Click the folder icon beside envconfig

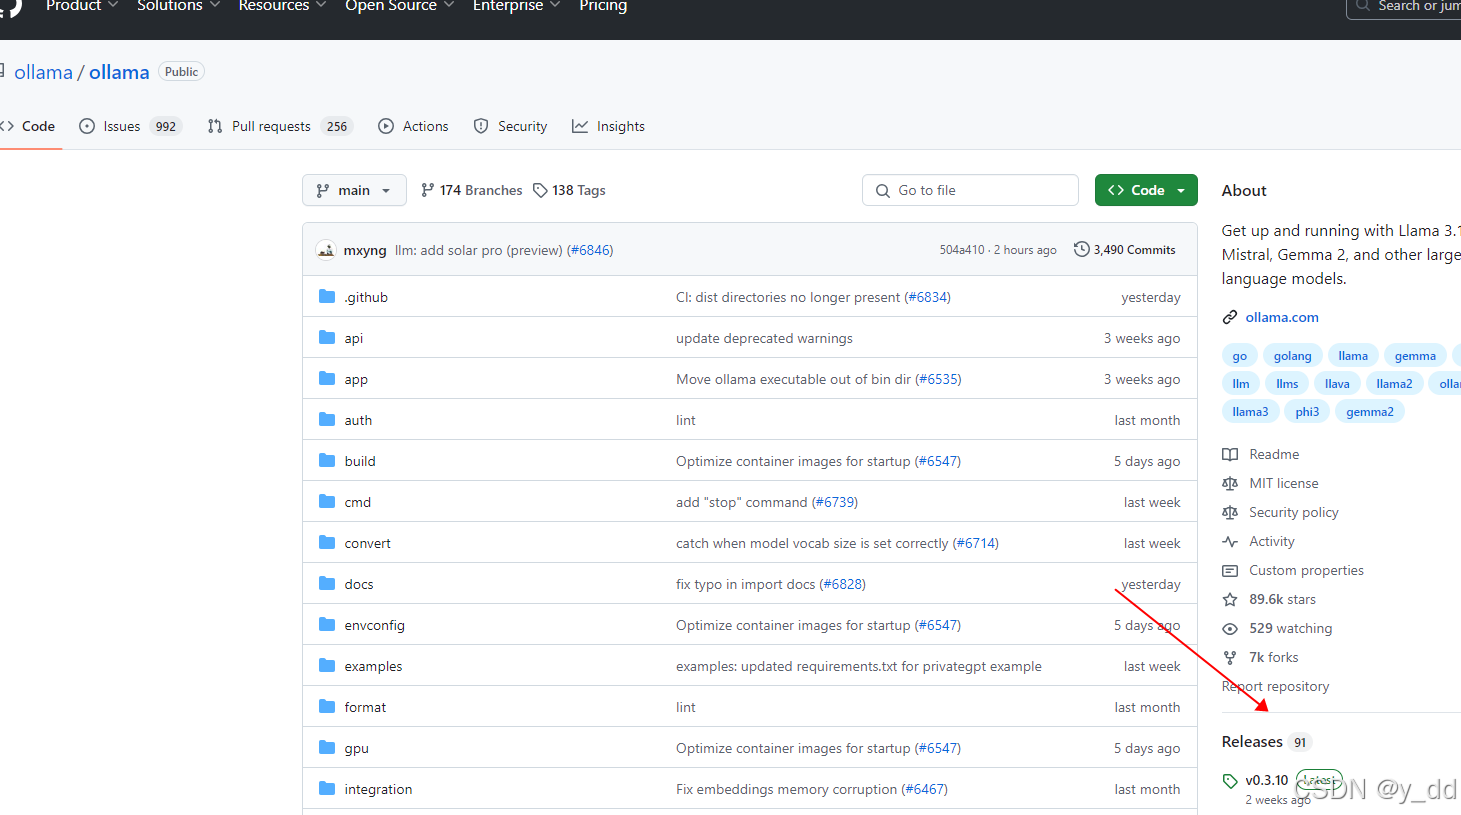(327, 624)
